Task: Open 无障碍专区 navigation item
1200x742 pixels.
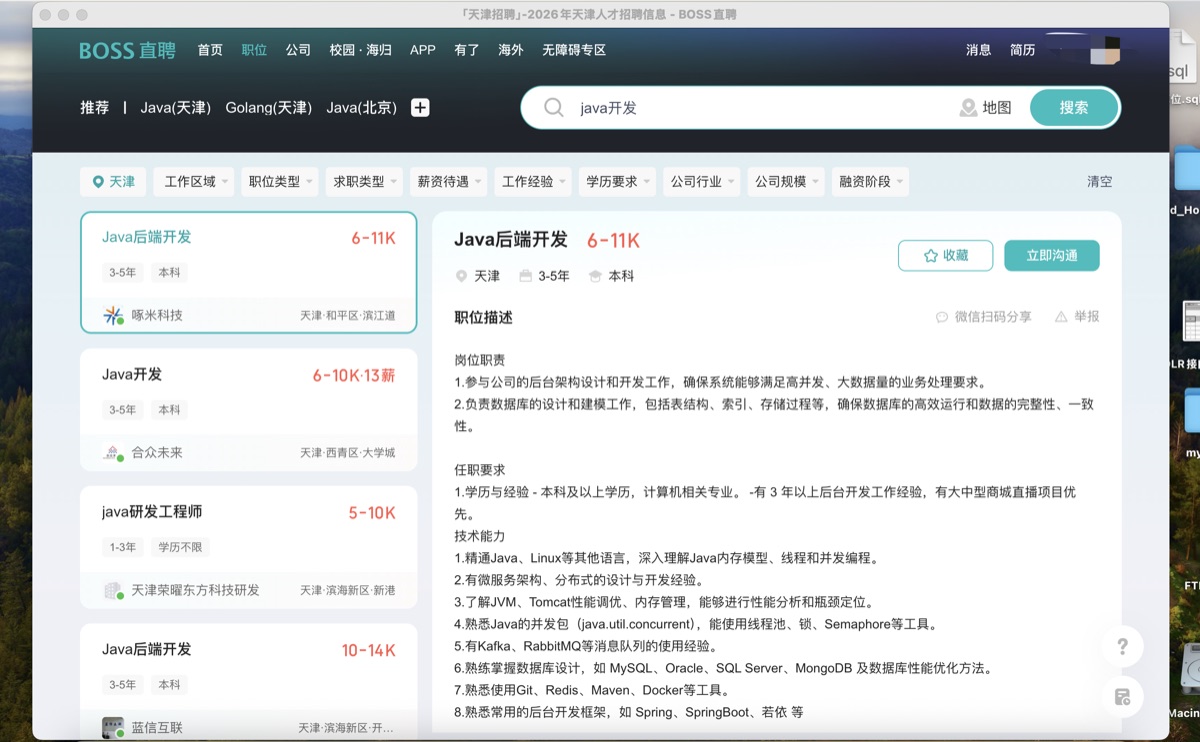Action: click(x=574, y=50)
